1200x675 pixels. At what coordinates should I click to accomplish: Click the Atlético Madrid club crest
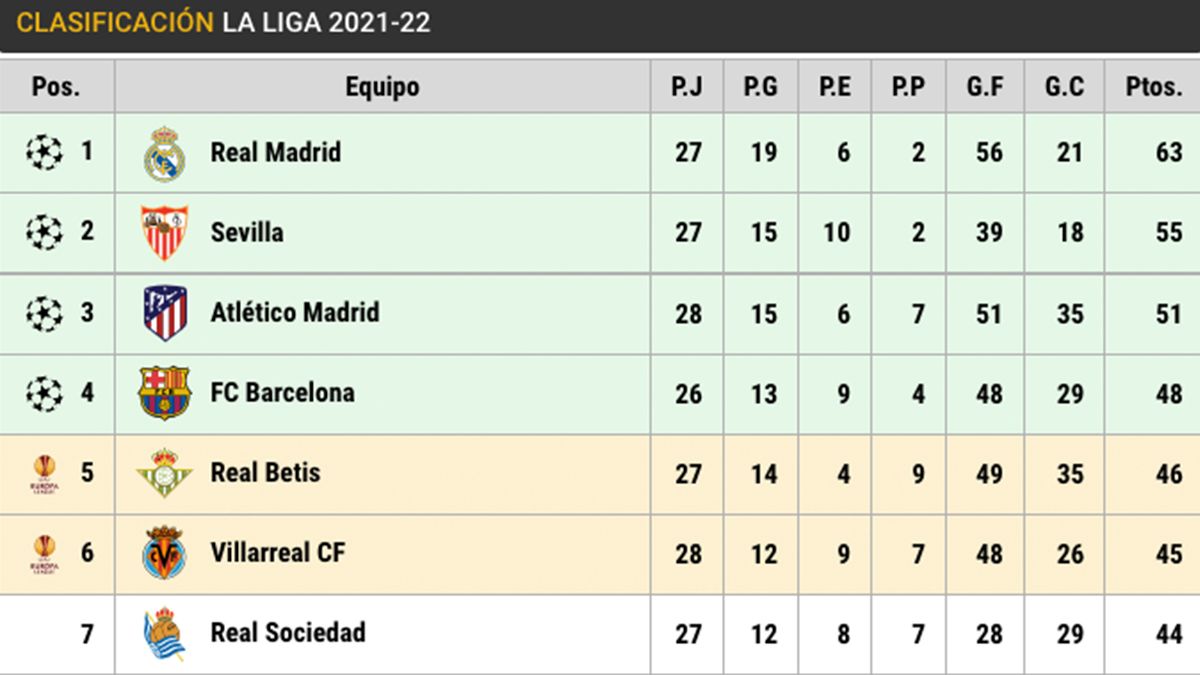coord(164,313)
